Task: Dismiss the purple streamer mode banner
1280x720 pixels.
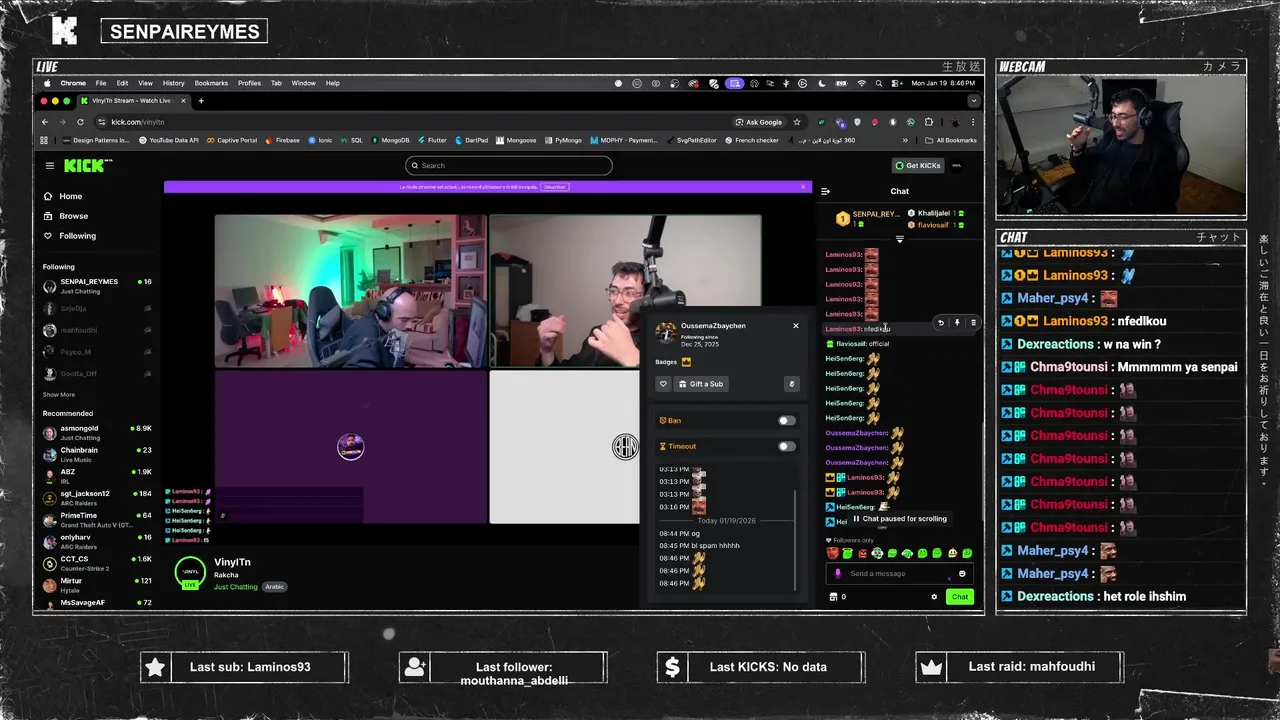Action: (802, 187)
